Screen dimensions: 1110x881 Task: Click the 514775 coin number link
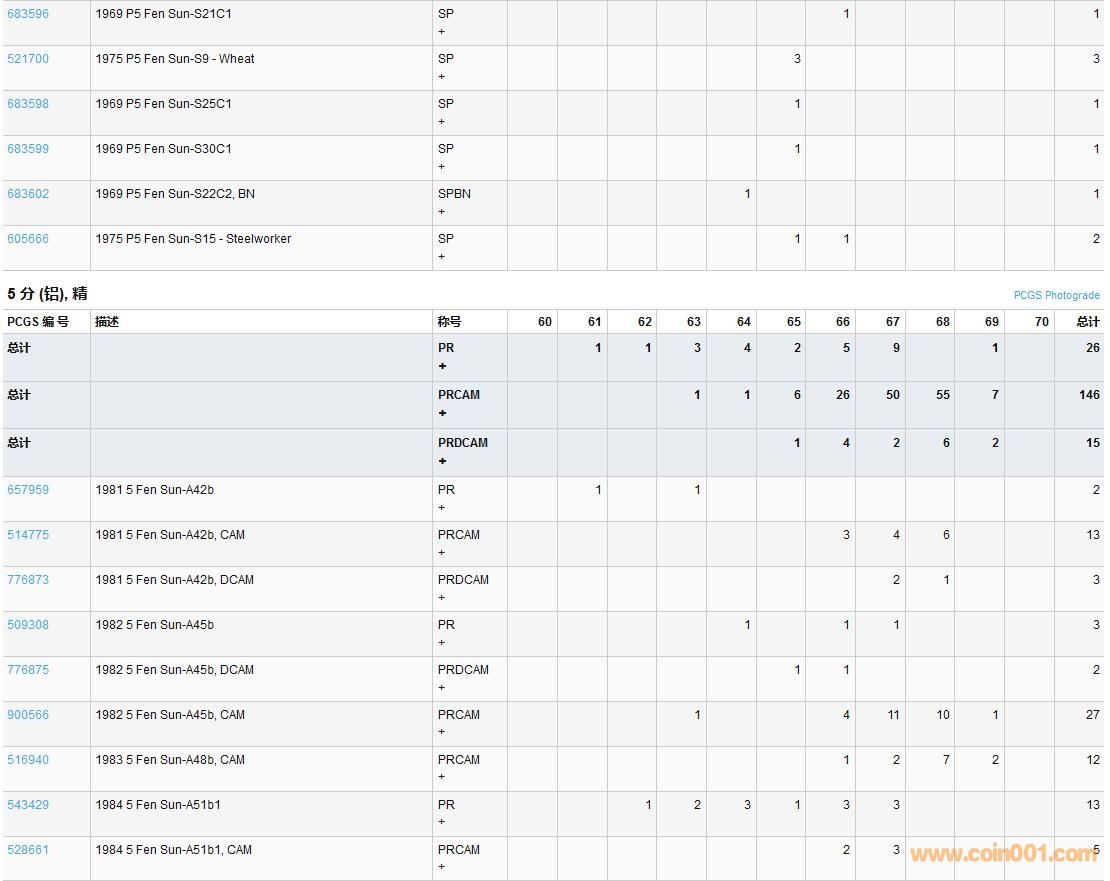(x=28, y=535)
